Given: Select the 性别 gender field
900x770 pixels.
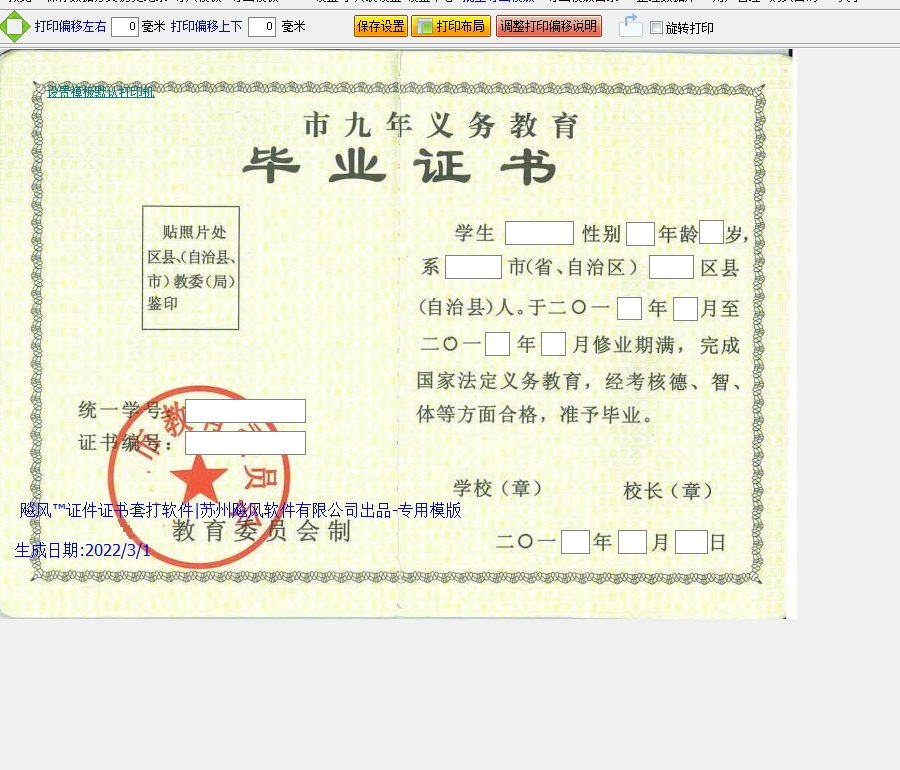Looking at the screenshot, I should [x=640, y=234].
